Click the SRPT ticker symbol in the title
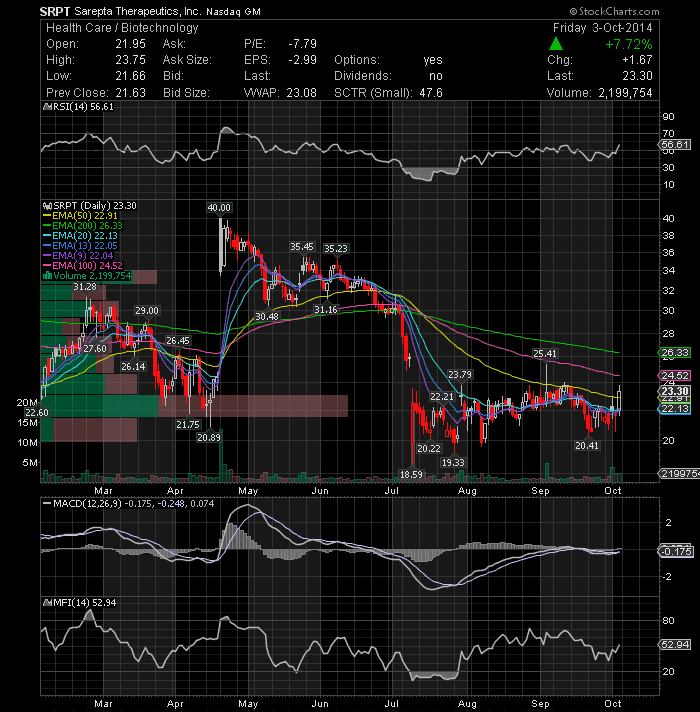Image resolution: width=700 pixels, height=712 pixels. click(x=54, y=11)
